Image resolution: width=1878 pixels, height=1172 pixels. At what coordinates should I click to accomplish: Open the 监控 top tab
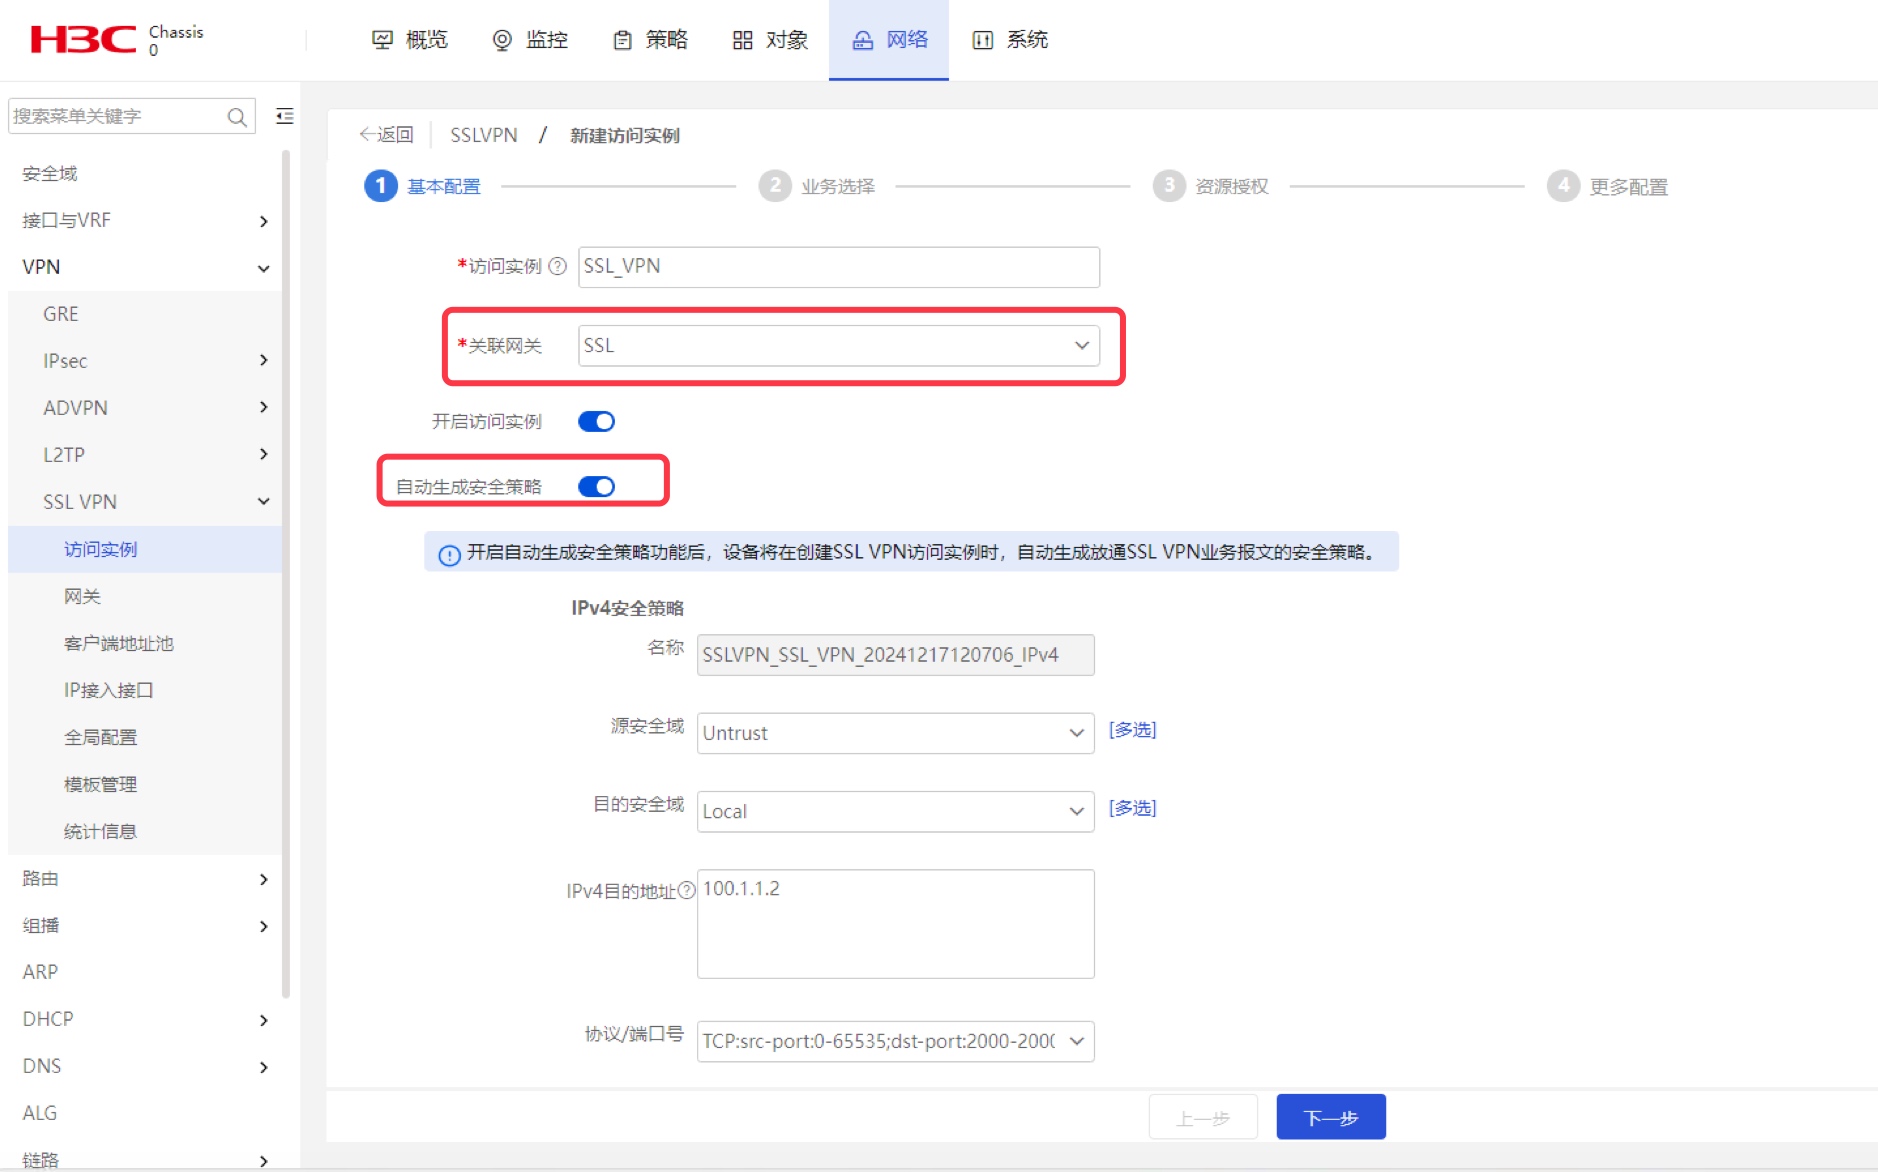click(530, 40)
